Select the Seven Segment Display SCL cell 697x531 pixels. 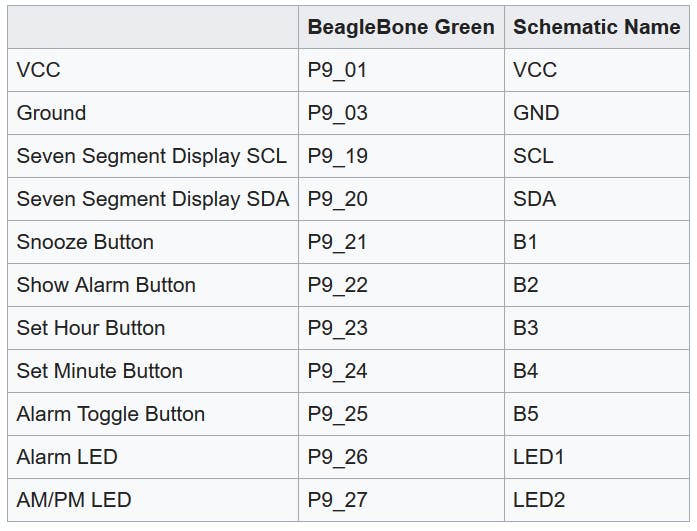(152, 156)
